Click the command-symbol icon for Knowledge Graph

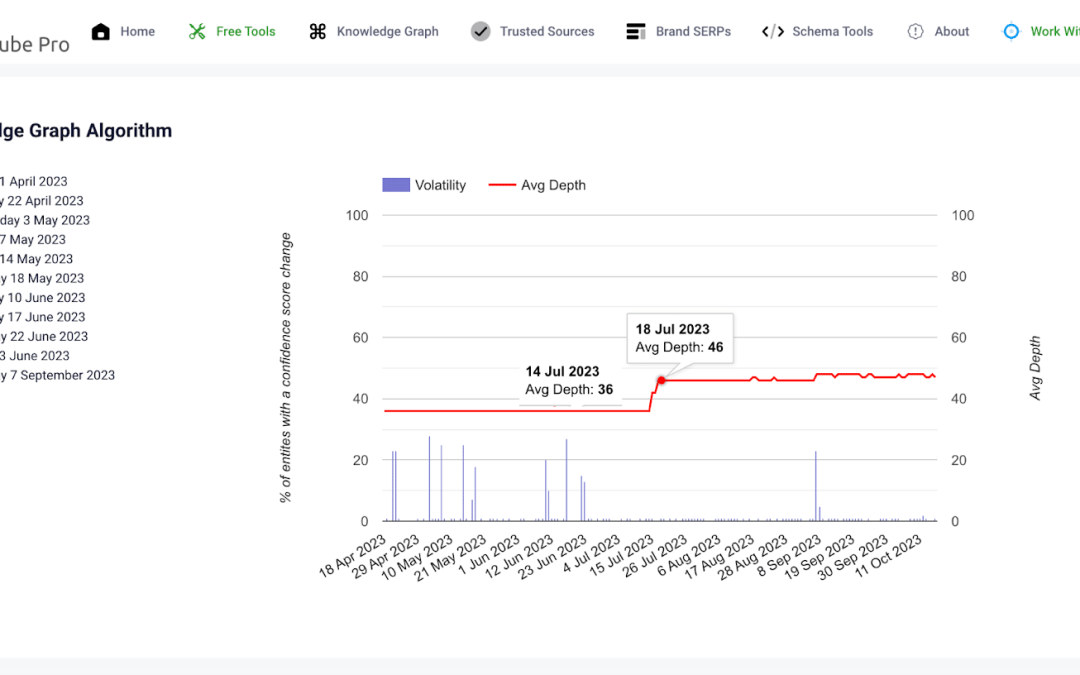point(317,31)
